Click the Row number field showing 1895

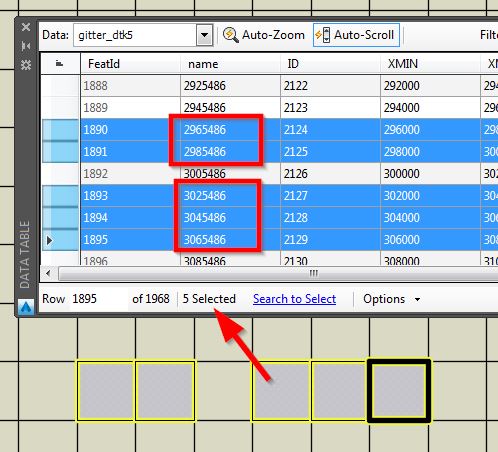coord(99,299)
